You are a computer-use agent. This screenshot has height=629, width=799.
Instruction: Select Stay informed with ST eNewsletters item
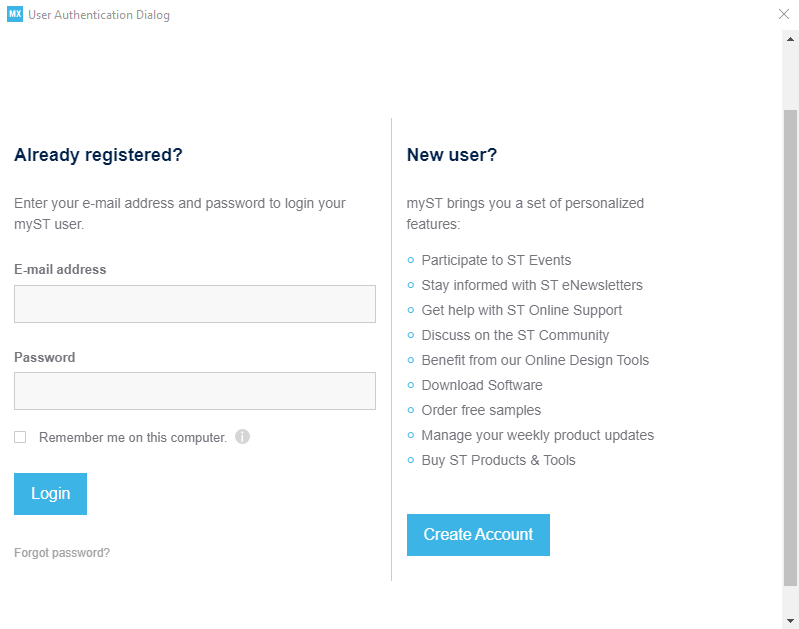pos(532,285)
